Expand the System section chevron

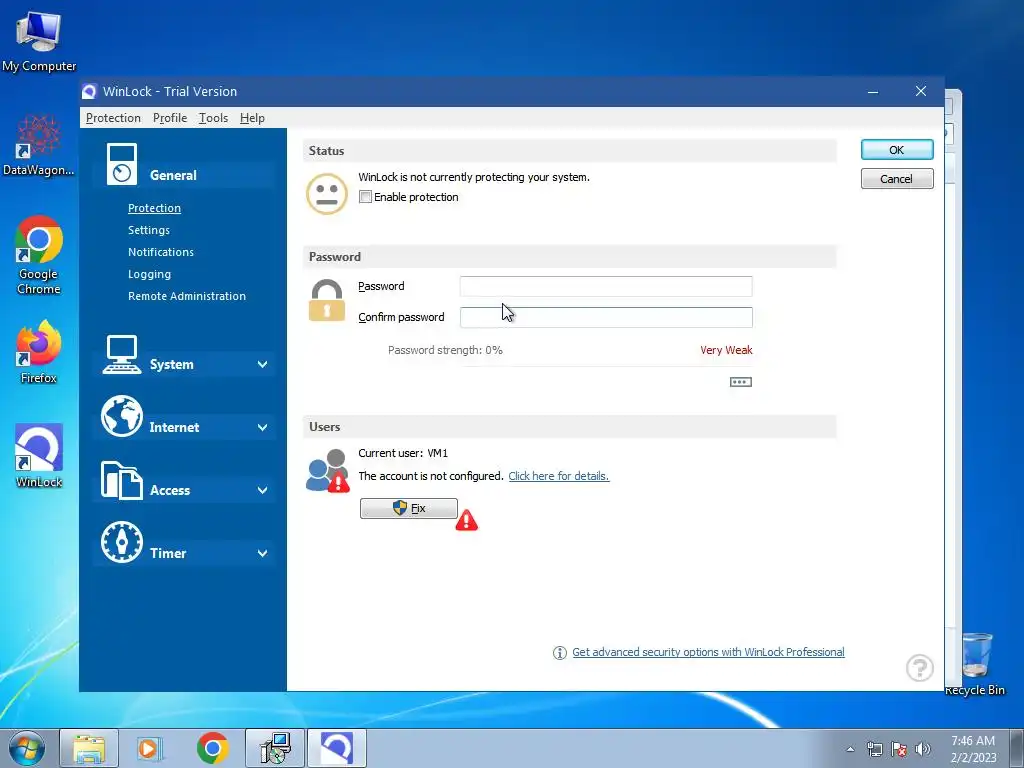pyautogui.click(x=262, y=364)
